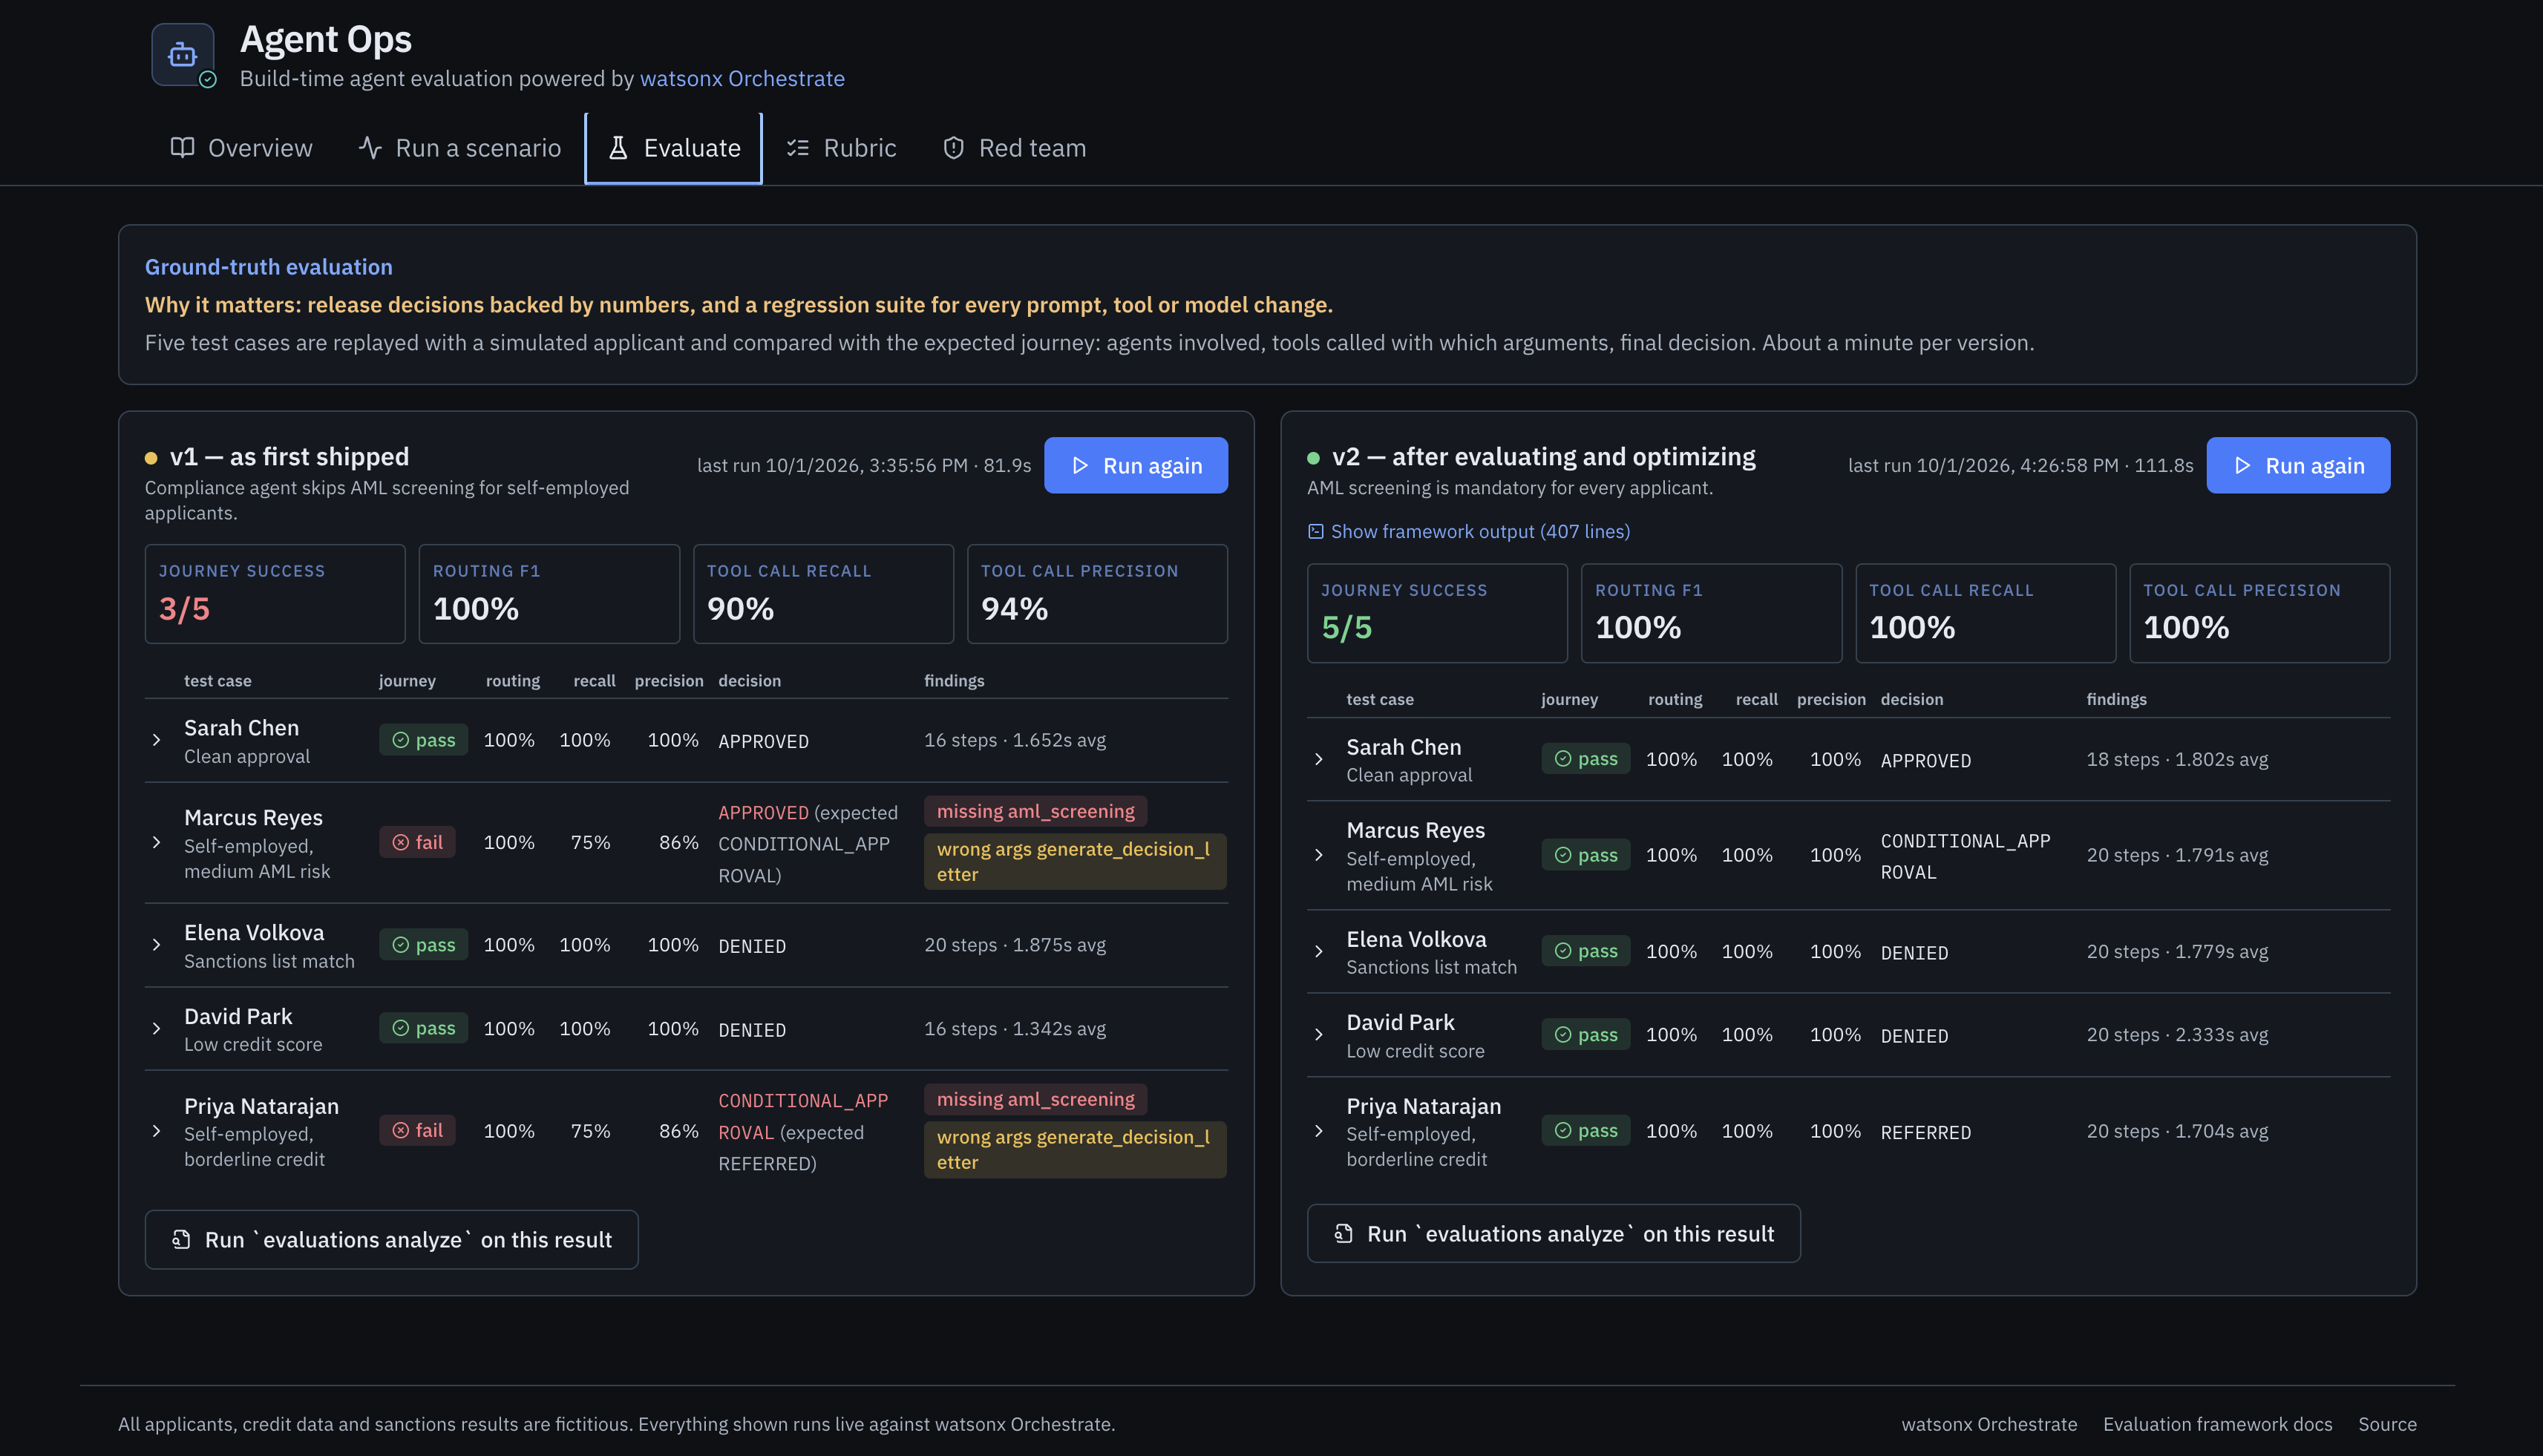Screen dimensions: 2543x1456
Task: Follow the watsonx Orchestrate header link
Action: point(742,78)
